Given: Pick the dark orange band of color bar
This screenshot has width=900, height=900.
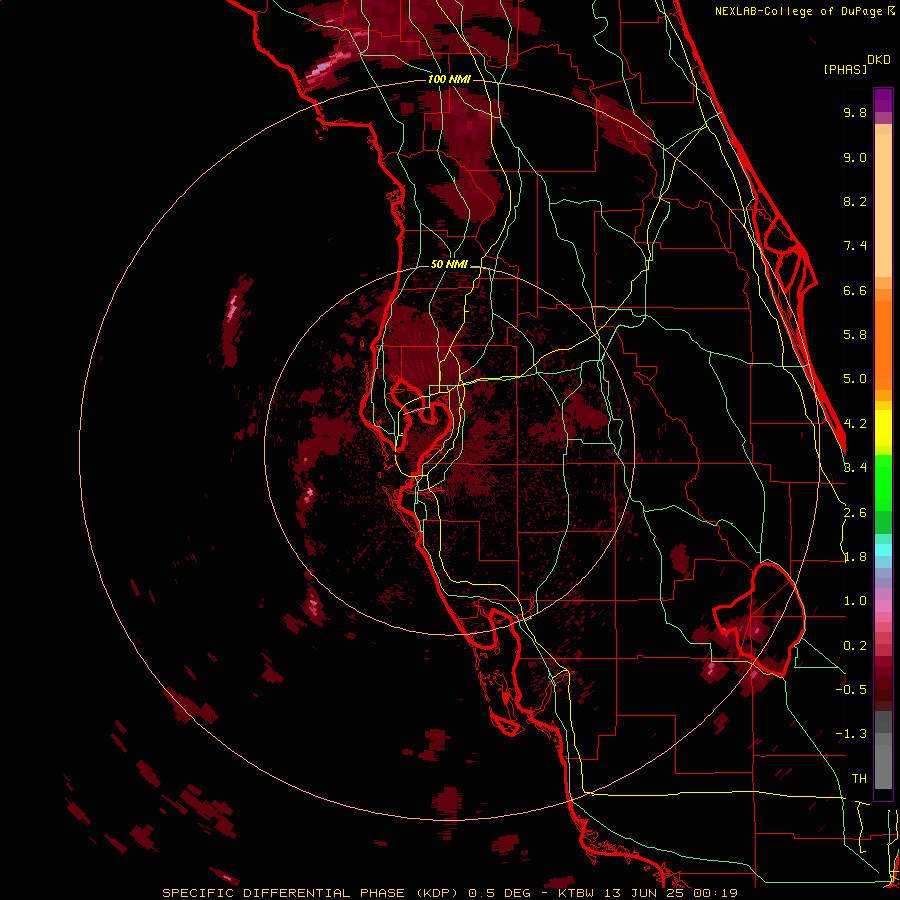Looking at the screenshot, I should point(883,346).
